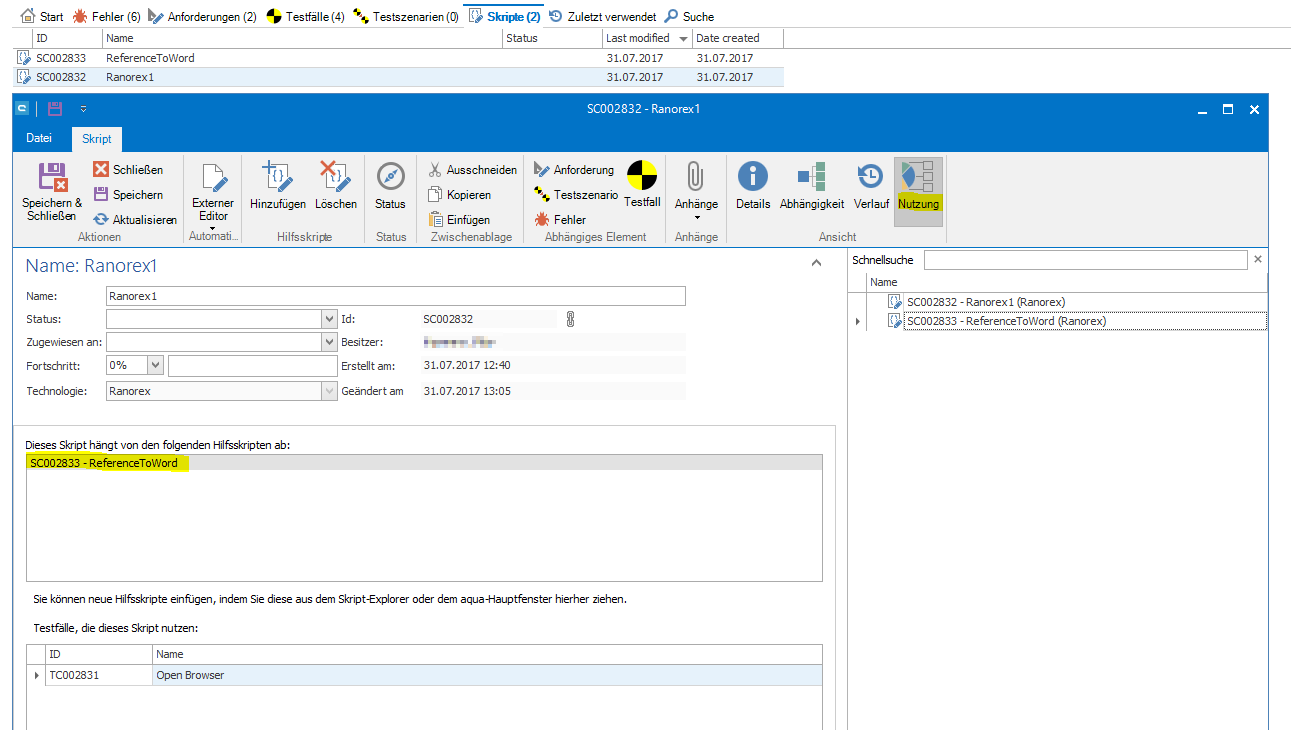The width and height of the screenshot is (1291, 730).
Task: Click the Ausschneiden button
Action: point(472,170)
